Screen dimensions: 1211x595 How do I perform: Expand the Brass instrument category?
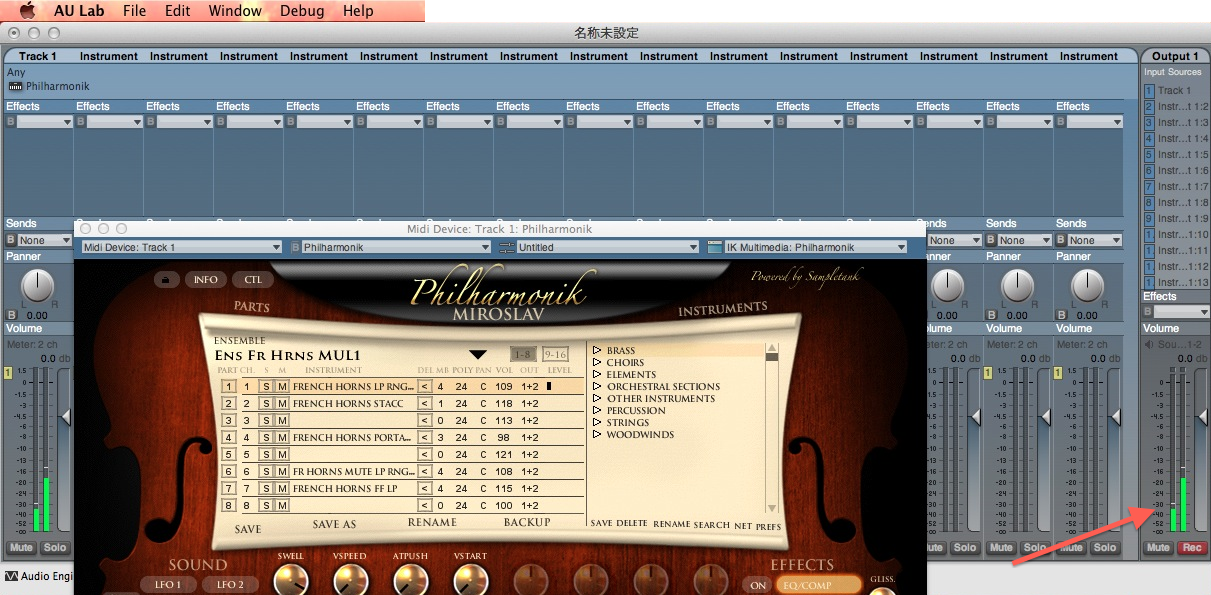597,351
